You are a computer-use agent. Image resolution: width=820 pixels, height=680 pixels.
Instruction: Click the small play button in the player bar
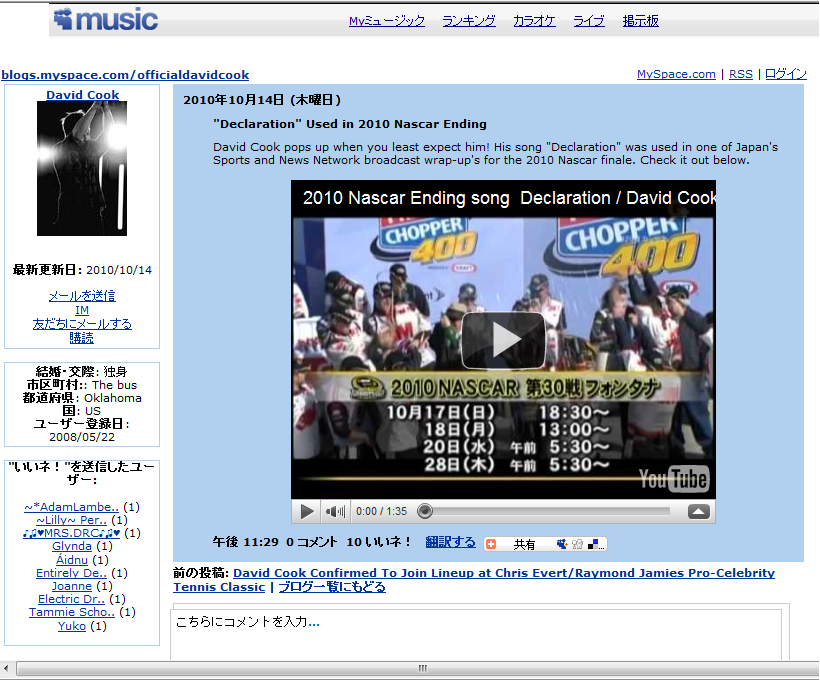point(307,511)
